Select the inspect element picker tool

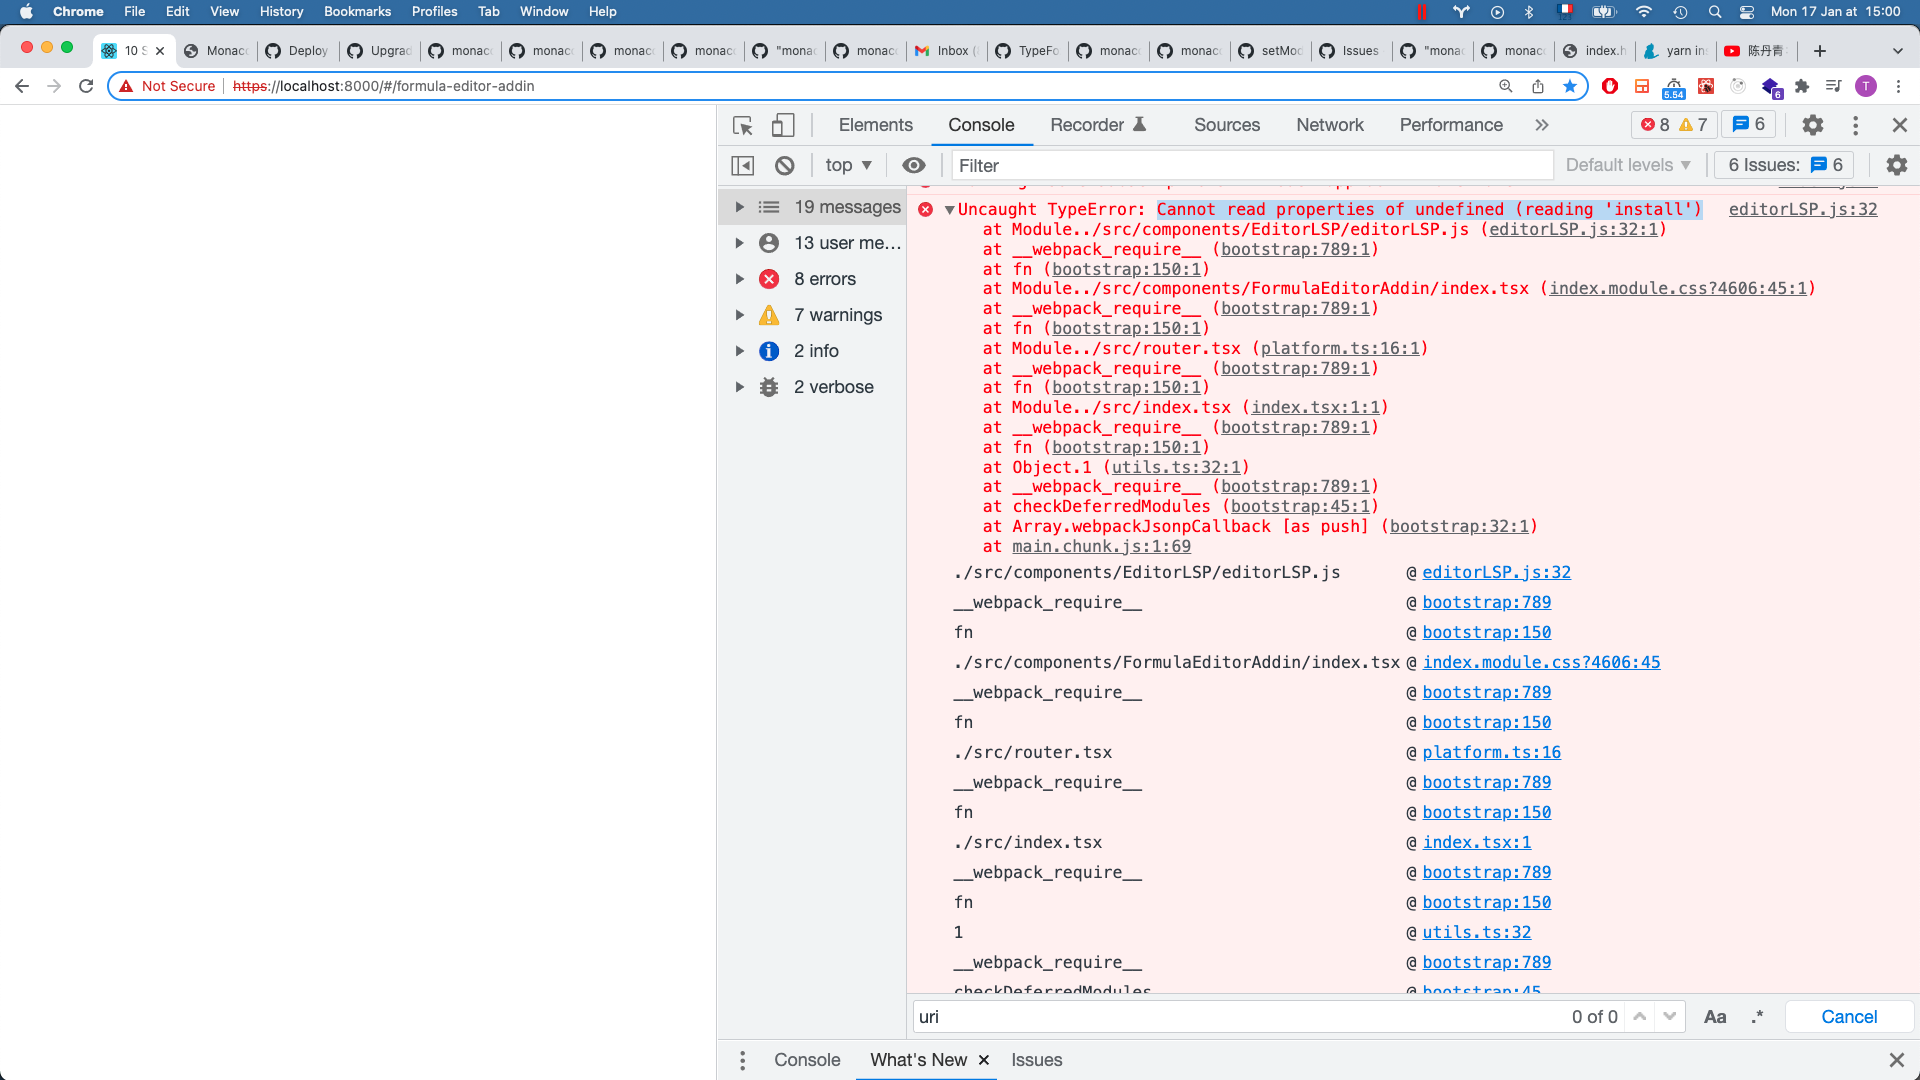[741, 125]
